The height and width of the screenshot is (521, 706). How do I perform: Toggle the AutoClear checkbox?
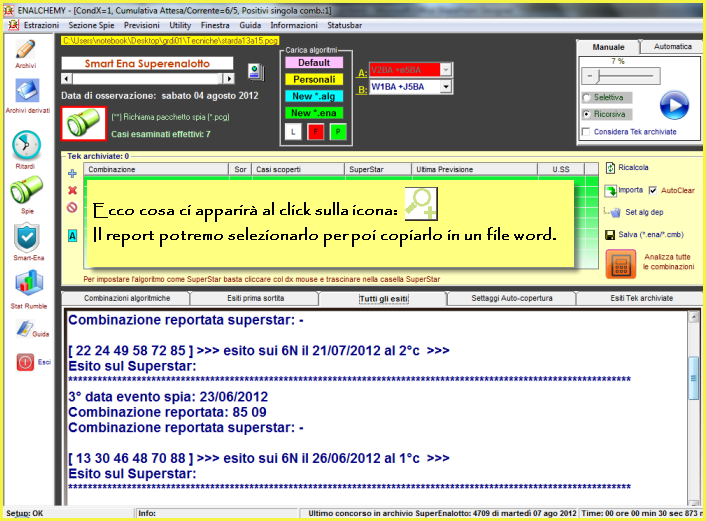tap(653, 190)
